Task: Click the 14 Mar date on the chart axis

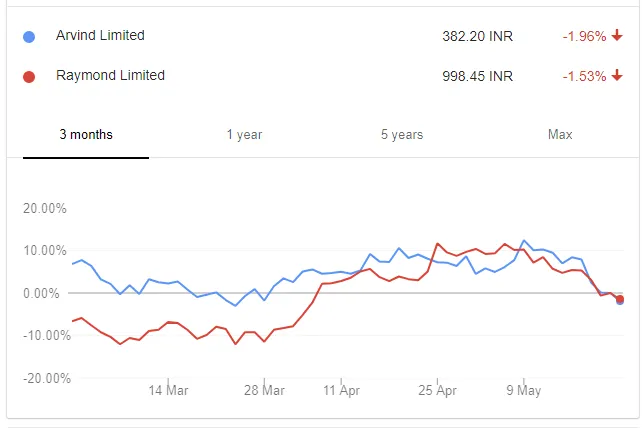Action: pyautogui.click(x=168, y=391)
